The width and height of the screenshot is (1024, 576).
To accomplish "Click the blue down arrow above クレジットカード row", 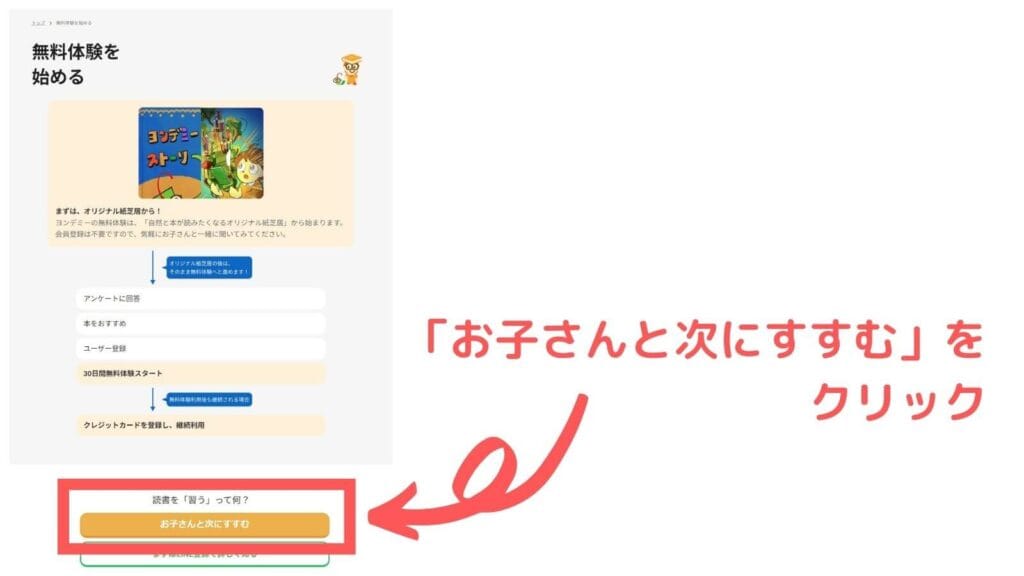I will pos(153,399).
